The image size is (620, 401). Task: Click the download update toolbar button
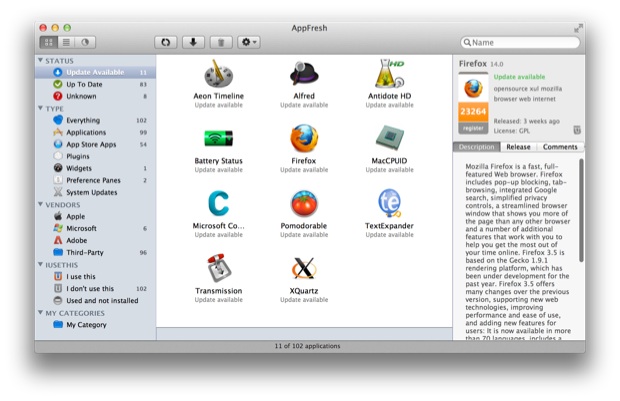193,42
